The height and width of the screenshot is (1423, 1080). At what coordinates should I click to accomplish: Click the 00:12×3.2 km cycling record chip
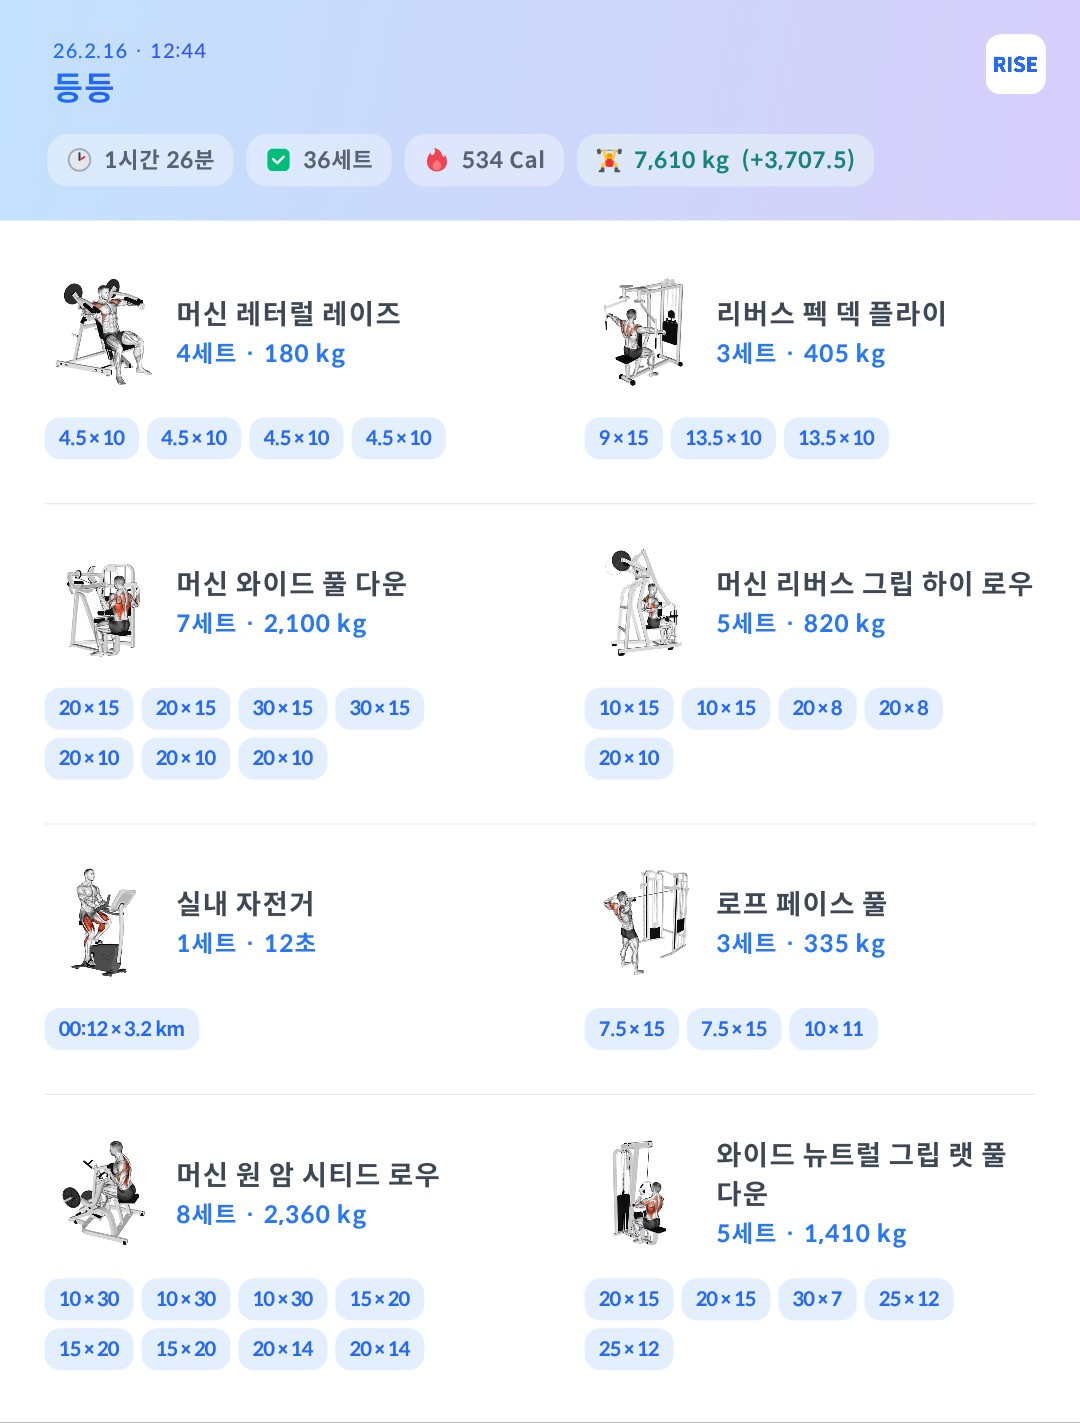click(x=120, y=1028)
